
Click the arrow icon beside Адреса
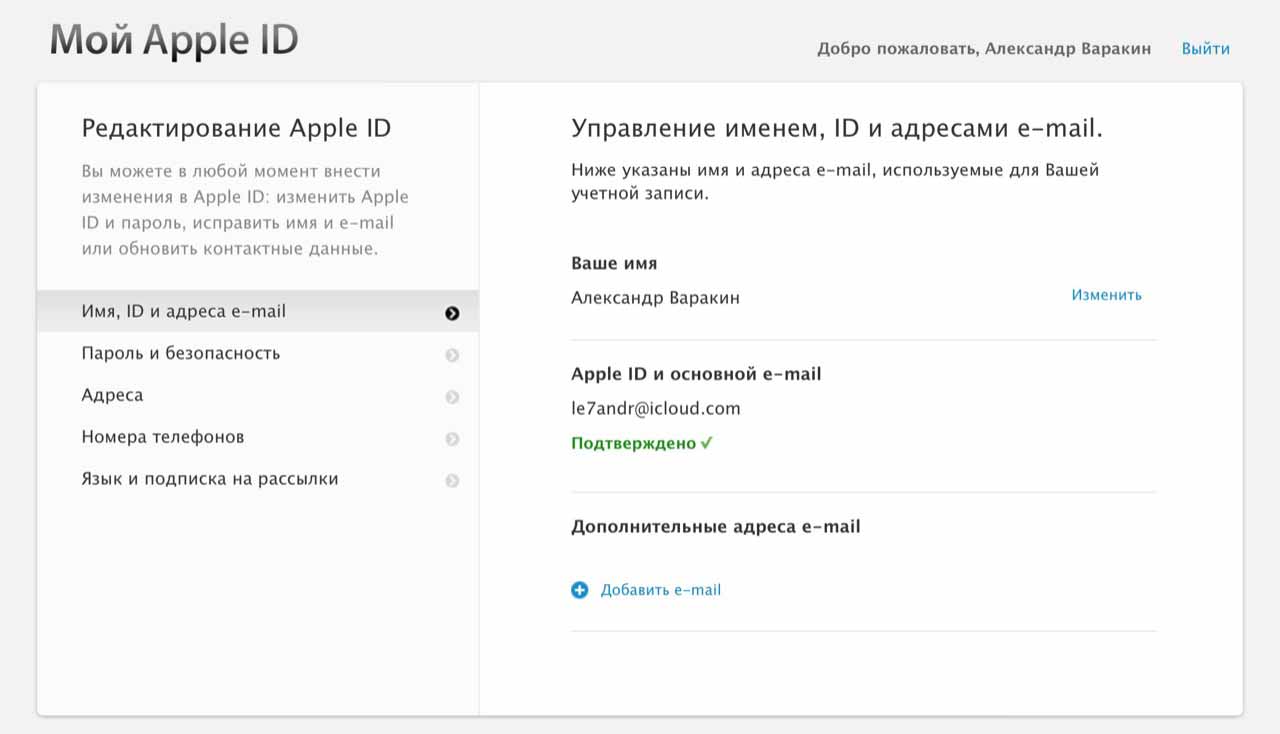point(452,397)
